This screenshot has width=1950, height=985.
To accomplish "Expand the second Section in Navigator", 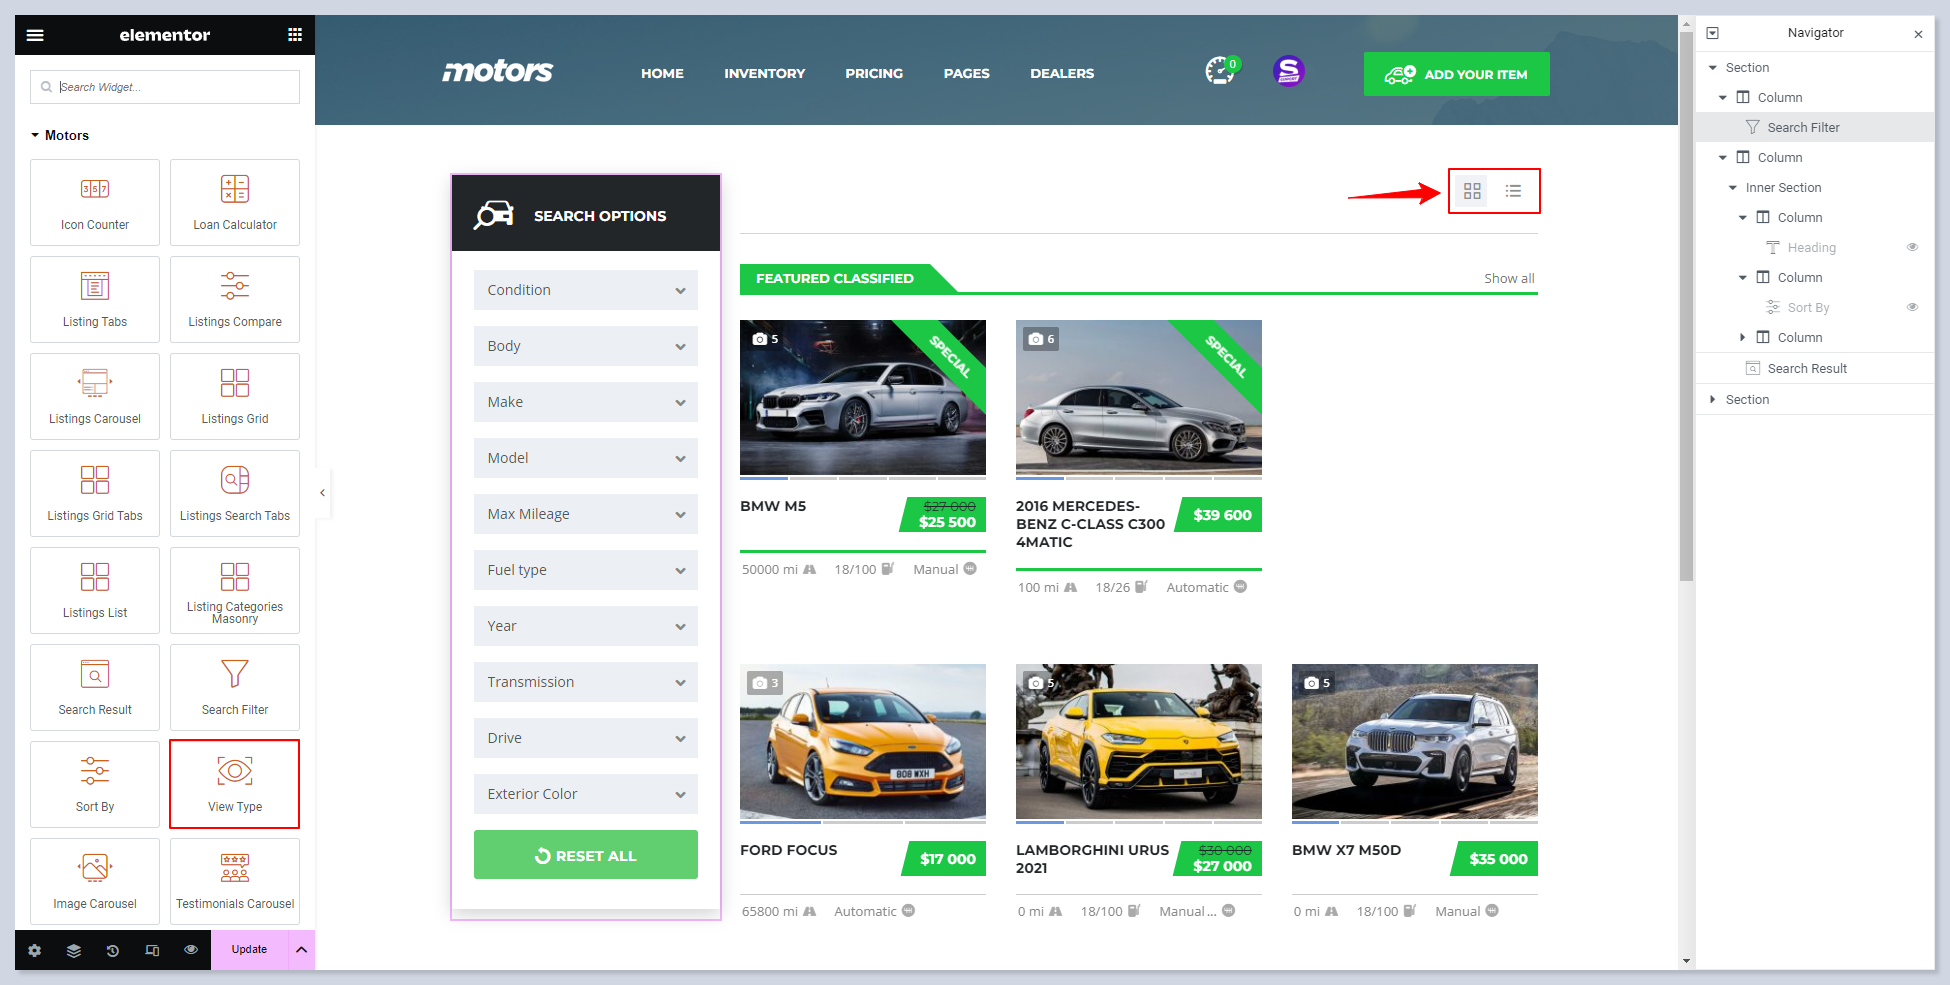I will pos(1713,399).
